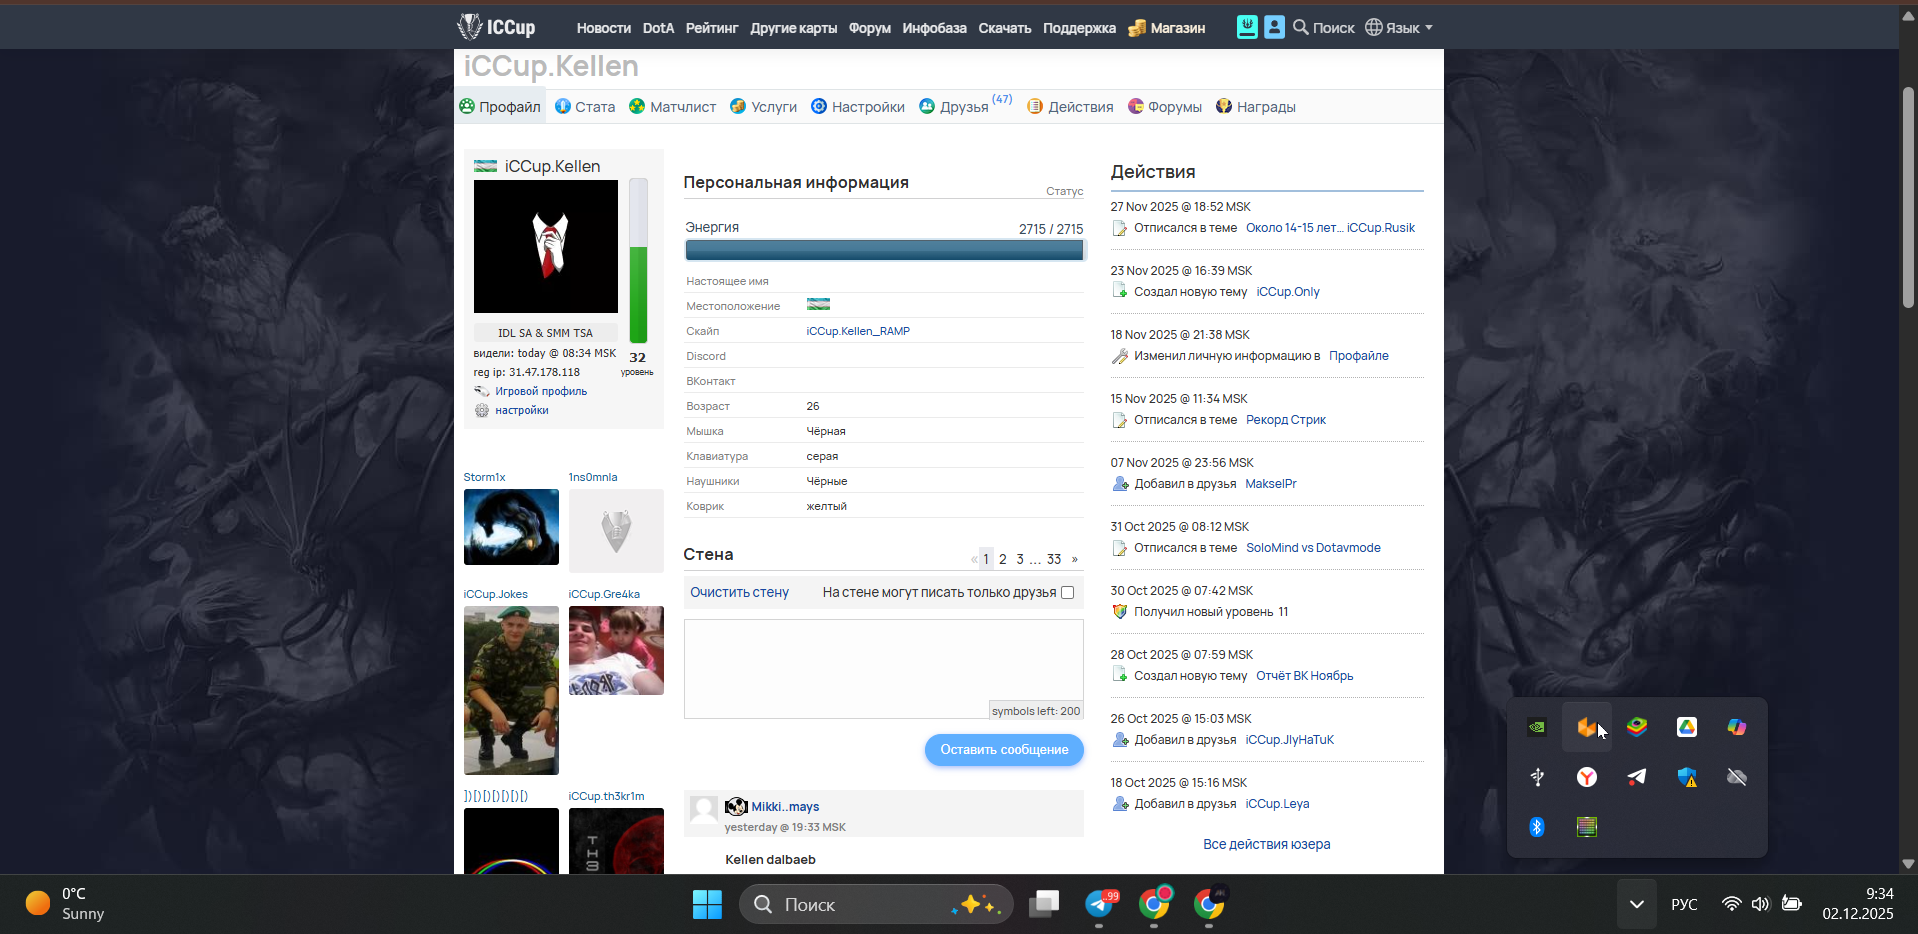The image size is (1918, 934).
Task: Open the Рекорд Стрик topic link
Action: pyautogui.click(x=1286, y=420)
